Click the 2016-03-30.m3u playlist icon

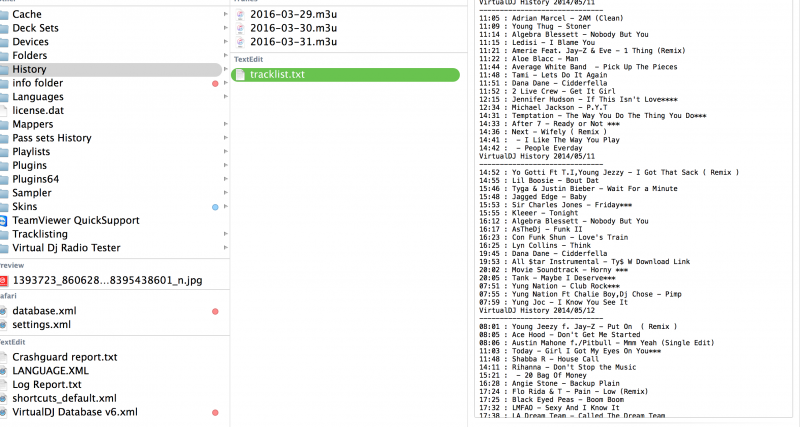coord(240,29)
